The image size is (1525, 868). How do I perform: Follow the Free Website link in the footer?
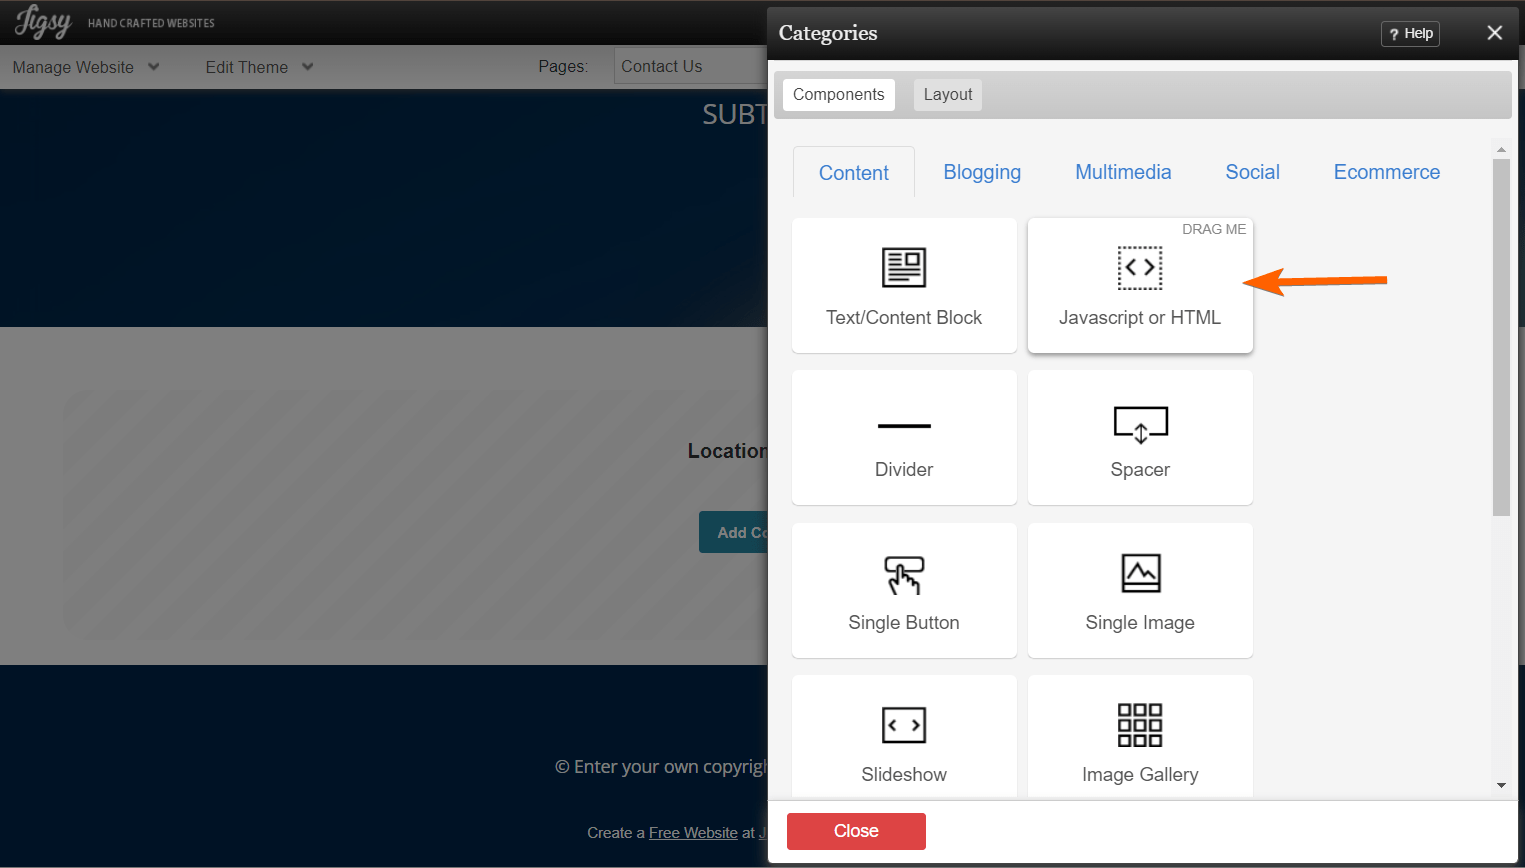pyautogui.click(x=693, y=832)
